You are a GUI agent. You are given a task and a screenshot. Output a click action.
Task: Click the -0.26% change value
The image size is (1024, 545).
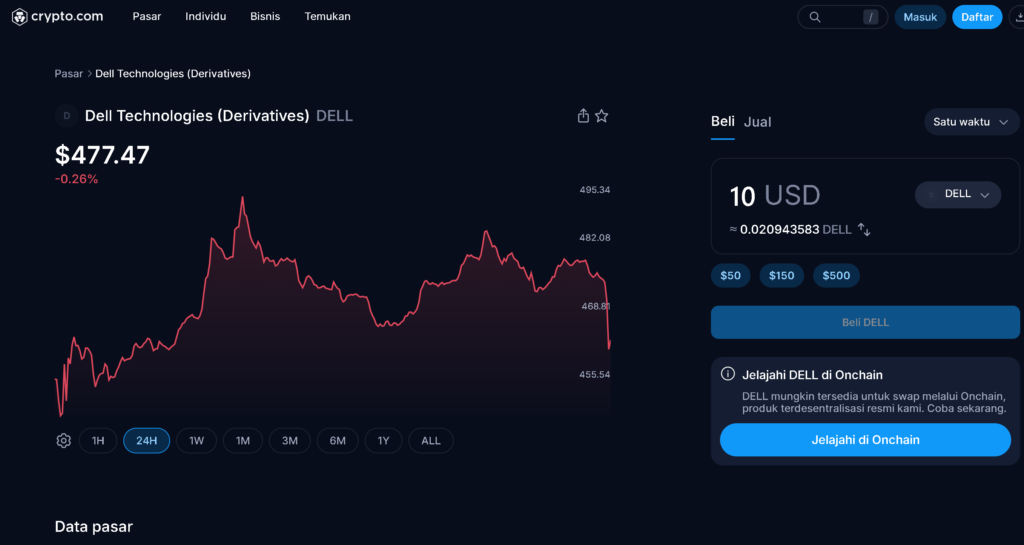(x=76, y=179)
